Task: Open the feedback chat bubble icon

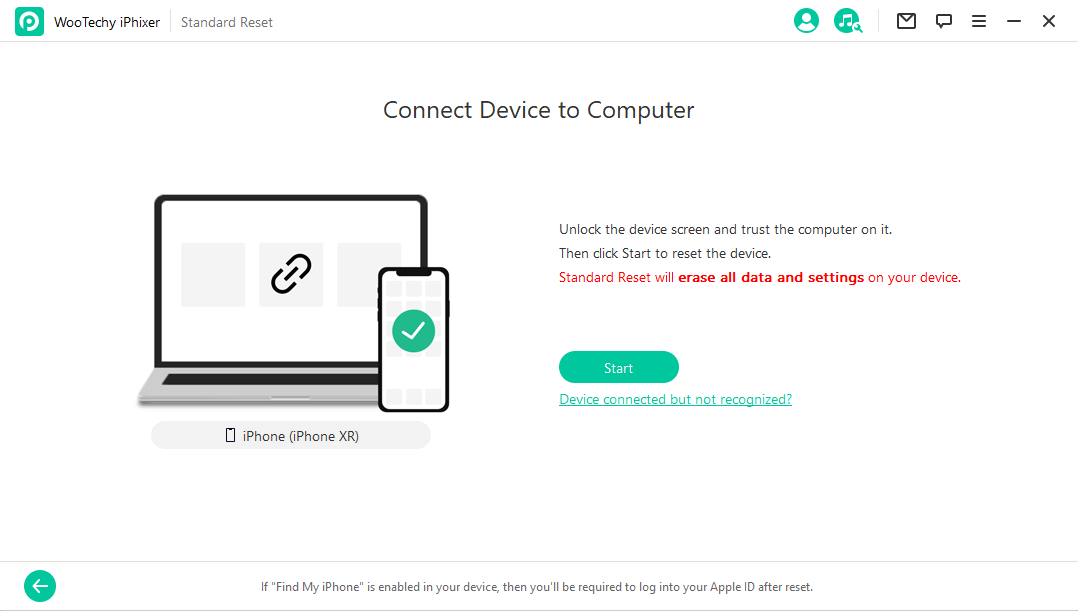Action: click(x=943, y=21)
